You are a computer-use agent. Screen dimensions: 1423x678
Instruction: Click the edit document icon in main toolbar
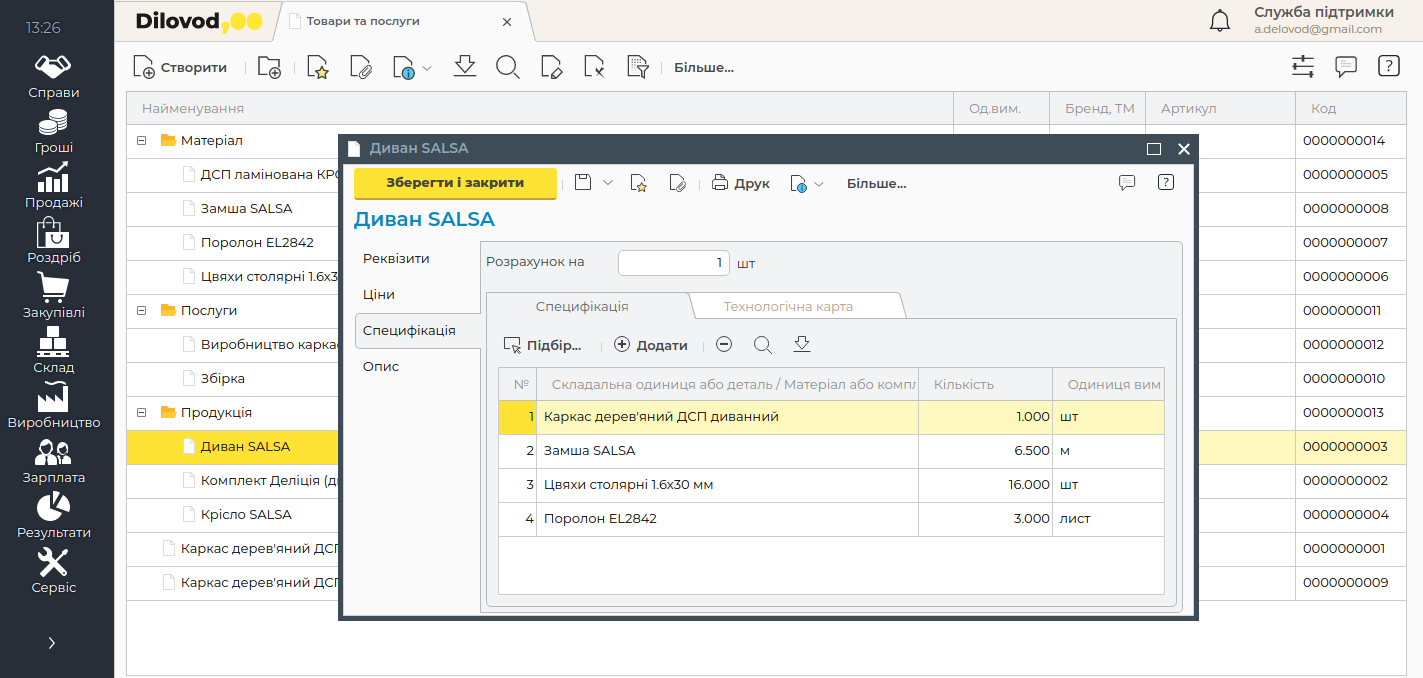coord(551,68)
